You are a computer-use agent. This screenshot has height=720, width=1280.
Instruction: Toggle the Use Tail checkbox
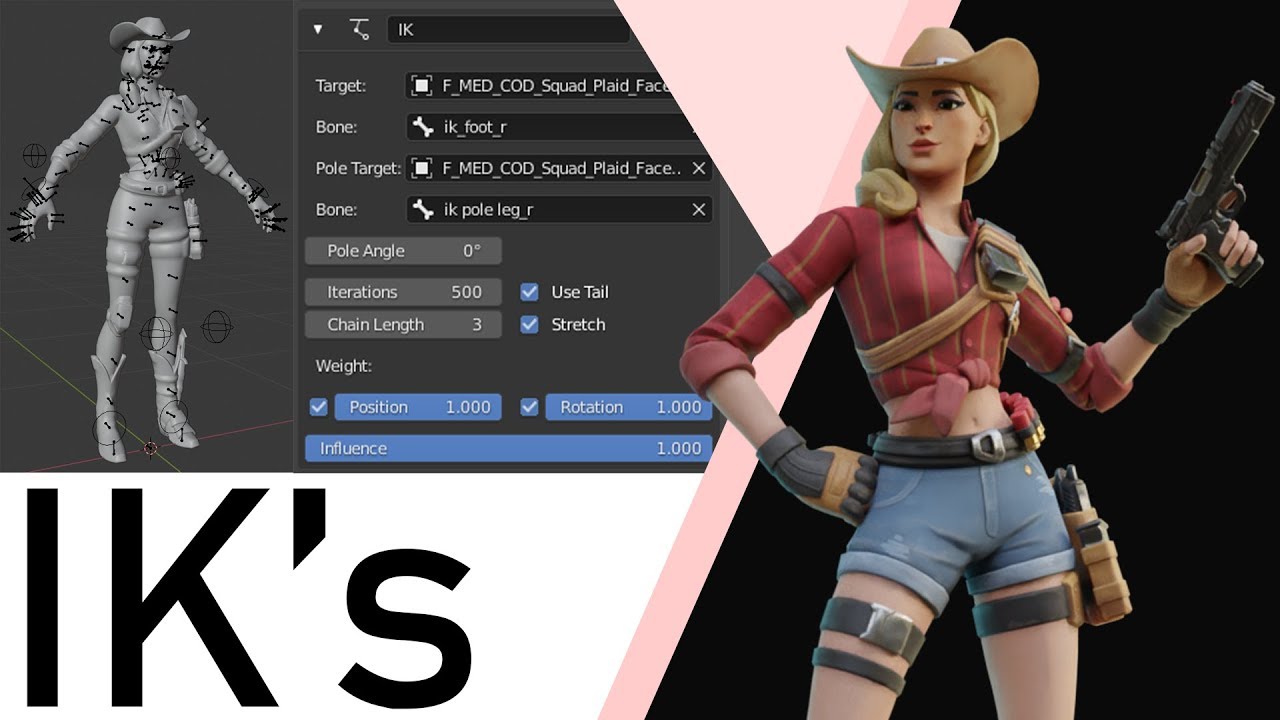[x=530, y=292]
